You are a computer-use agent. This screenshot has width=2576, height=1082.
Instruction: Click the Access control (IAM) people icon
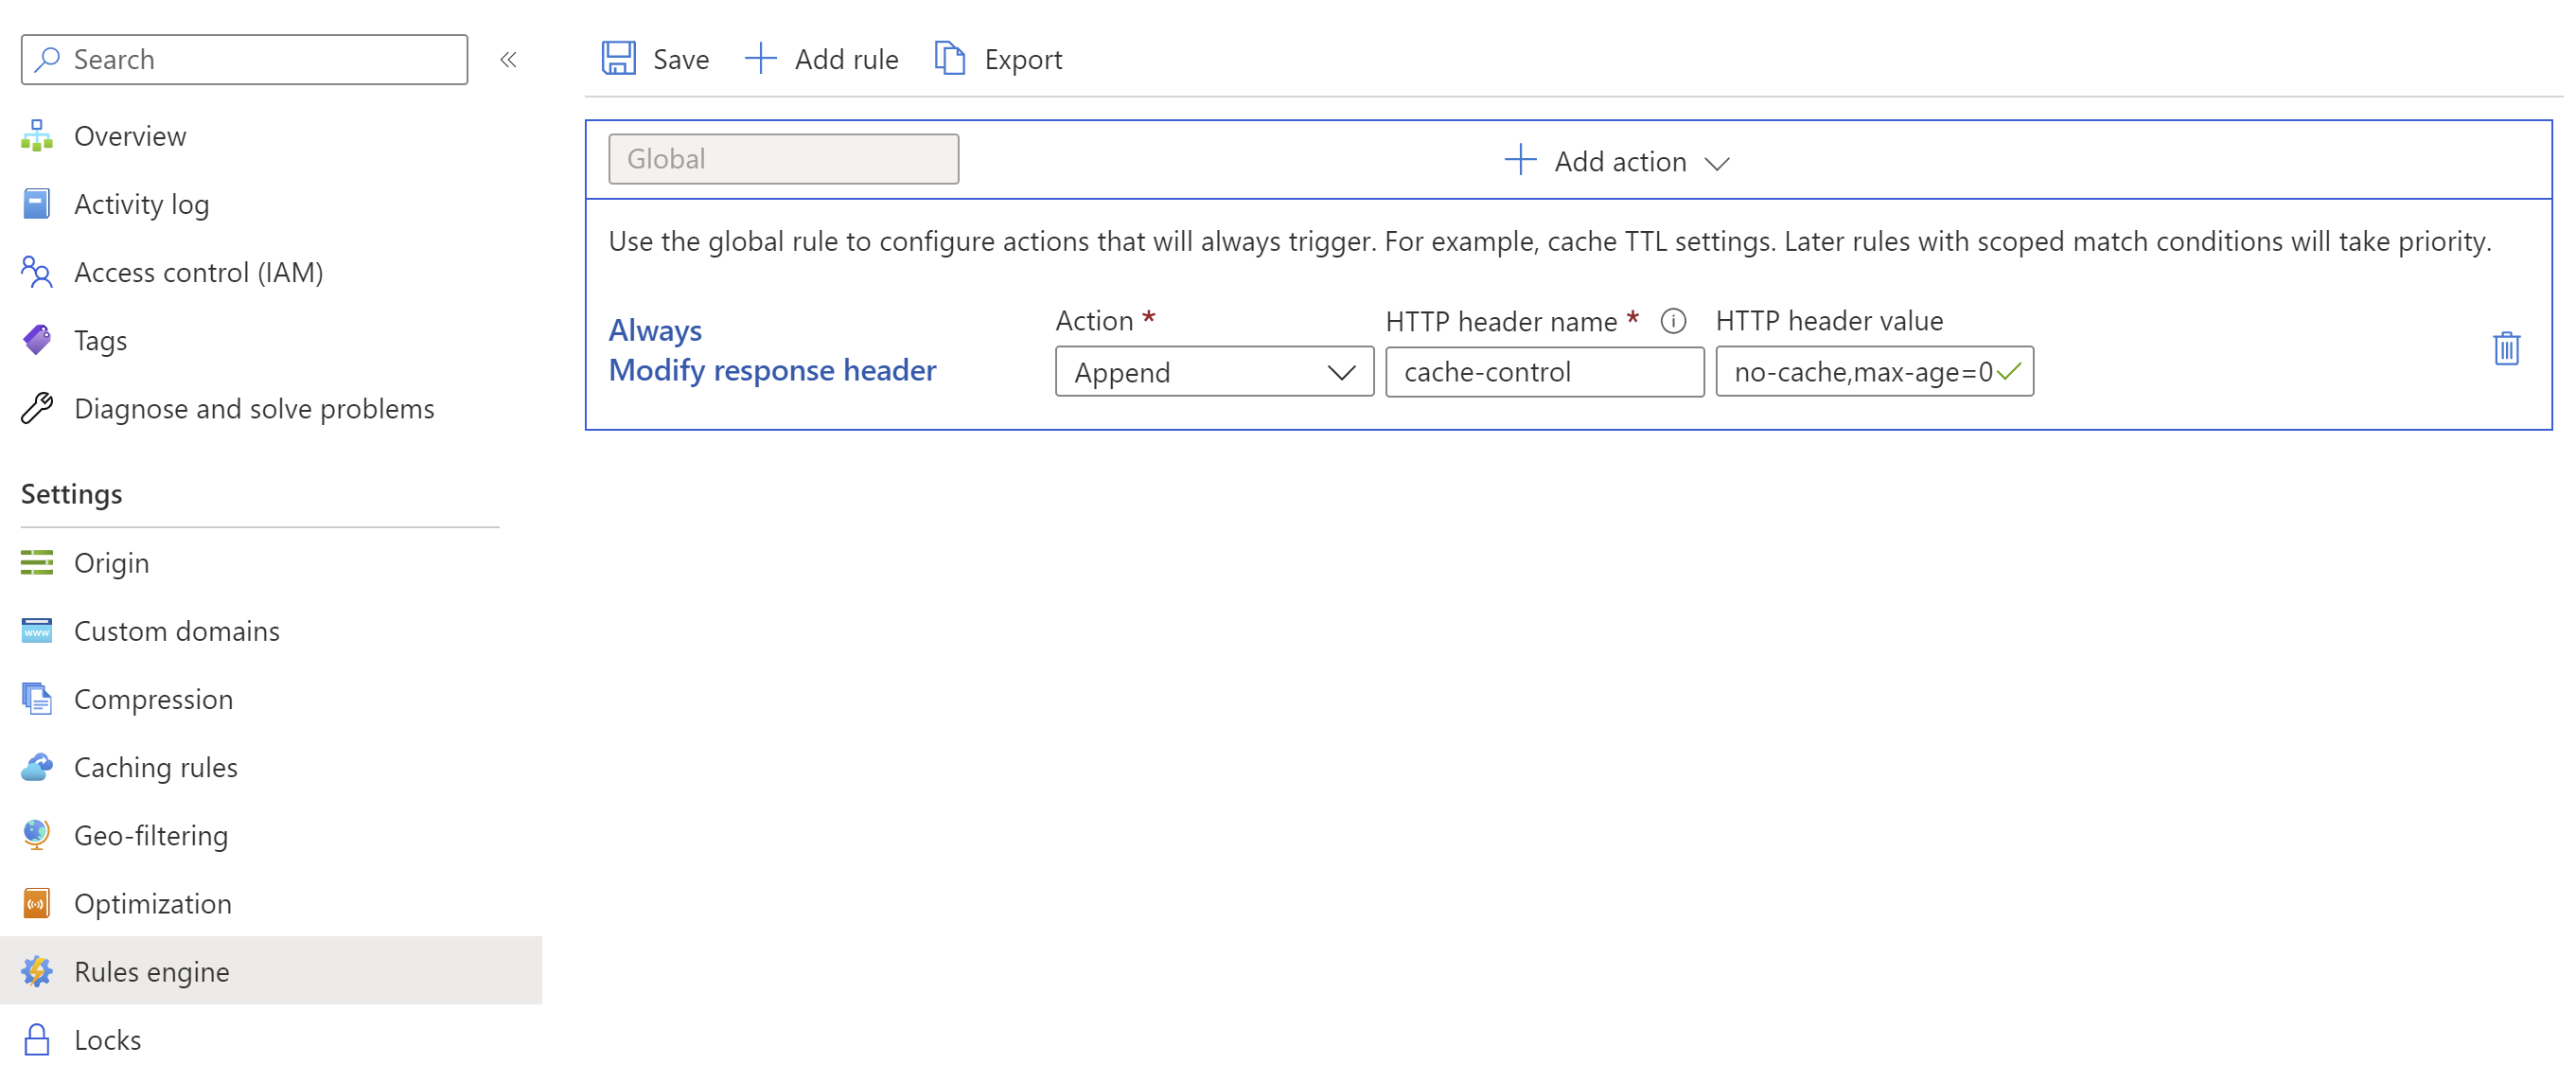pyautogui.click(x=37, y=272)
